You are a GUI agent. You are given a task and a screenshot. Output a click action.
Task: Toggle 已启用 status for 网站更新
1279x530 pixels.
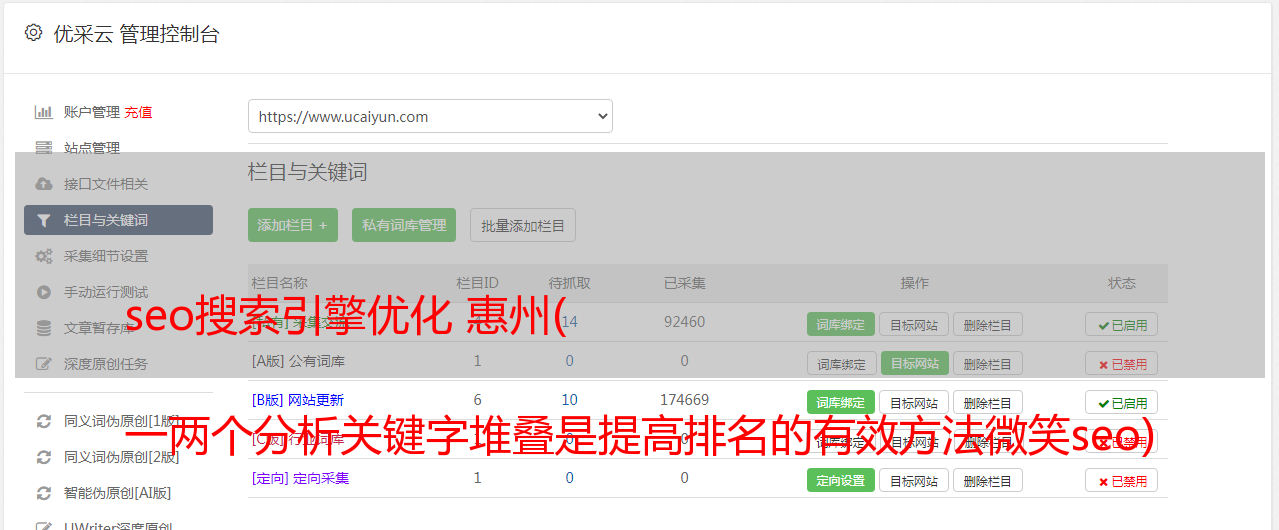[1121, 402]
